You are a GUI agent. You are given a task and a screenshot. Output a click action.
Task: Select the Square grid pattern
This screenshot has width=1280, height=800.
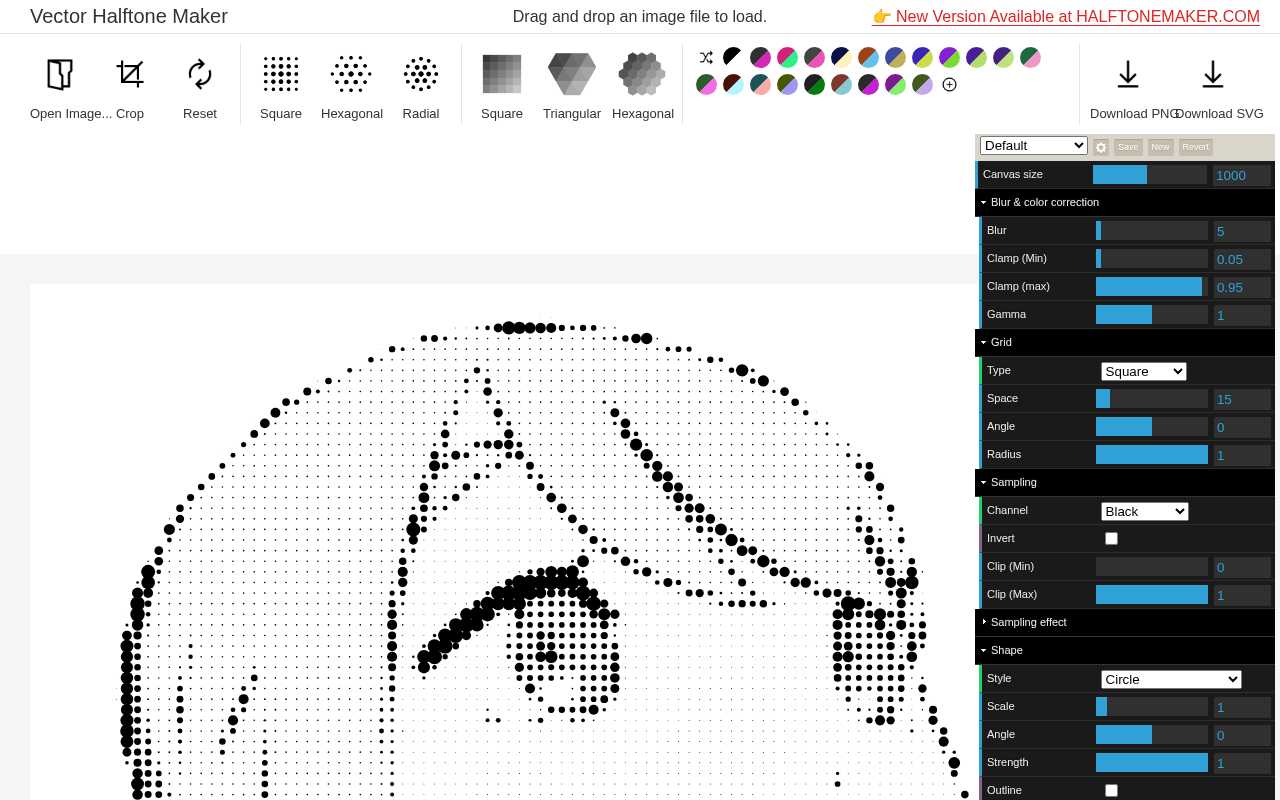coord(280,74)
